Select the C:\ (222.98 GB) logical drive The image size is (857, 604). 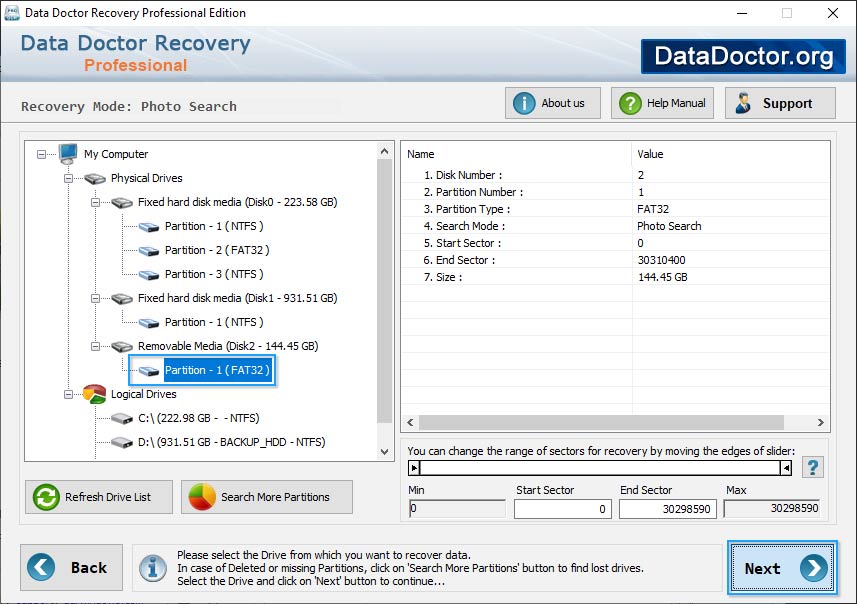pyautogui.click(x=198, y=418)
